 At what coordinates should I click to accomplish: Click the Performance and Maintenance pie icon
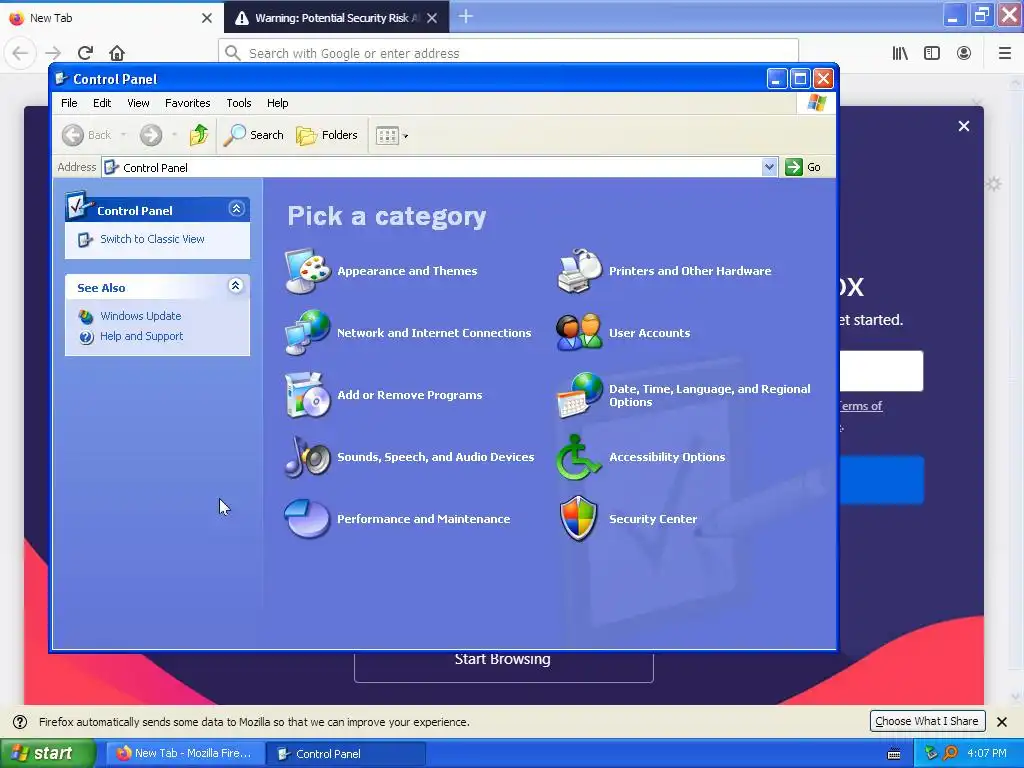(x=308, y=519)
